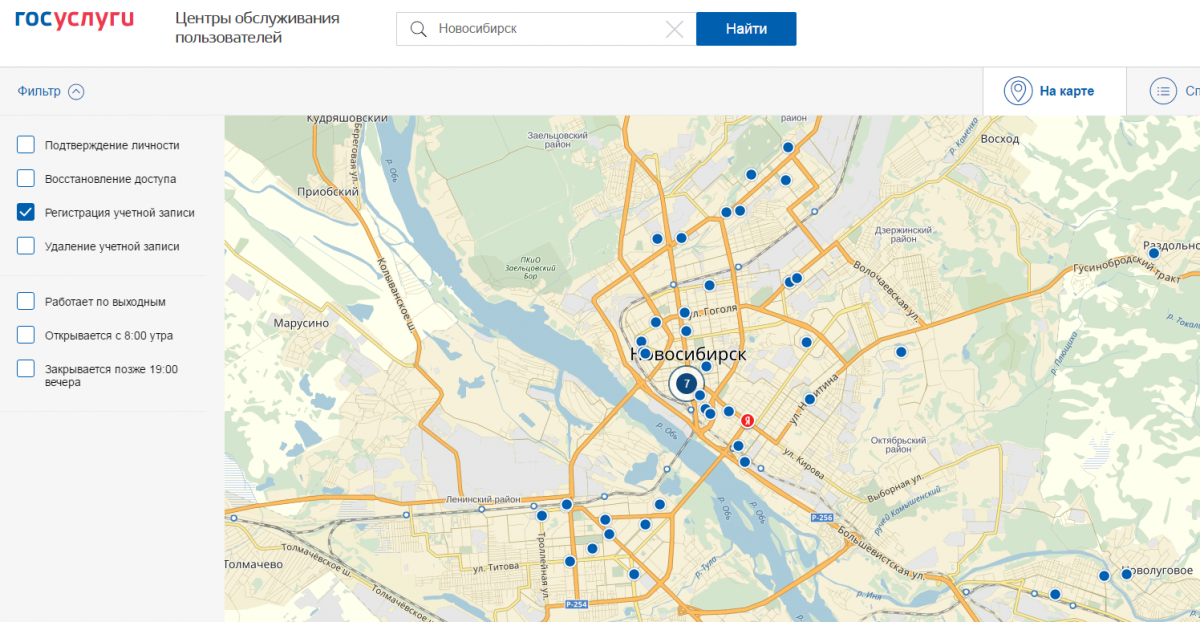Viewport: 1200px width, 622px height.
Task: Select the map marker near Раздольное
Action: (x=1153, y=253)
